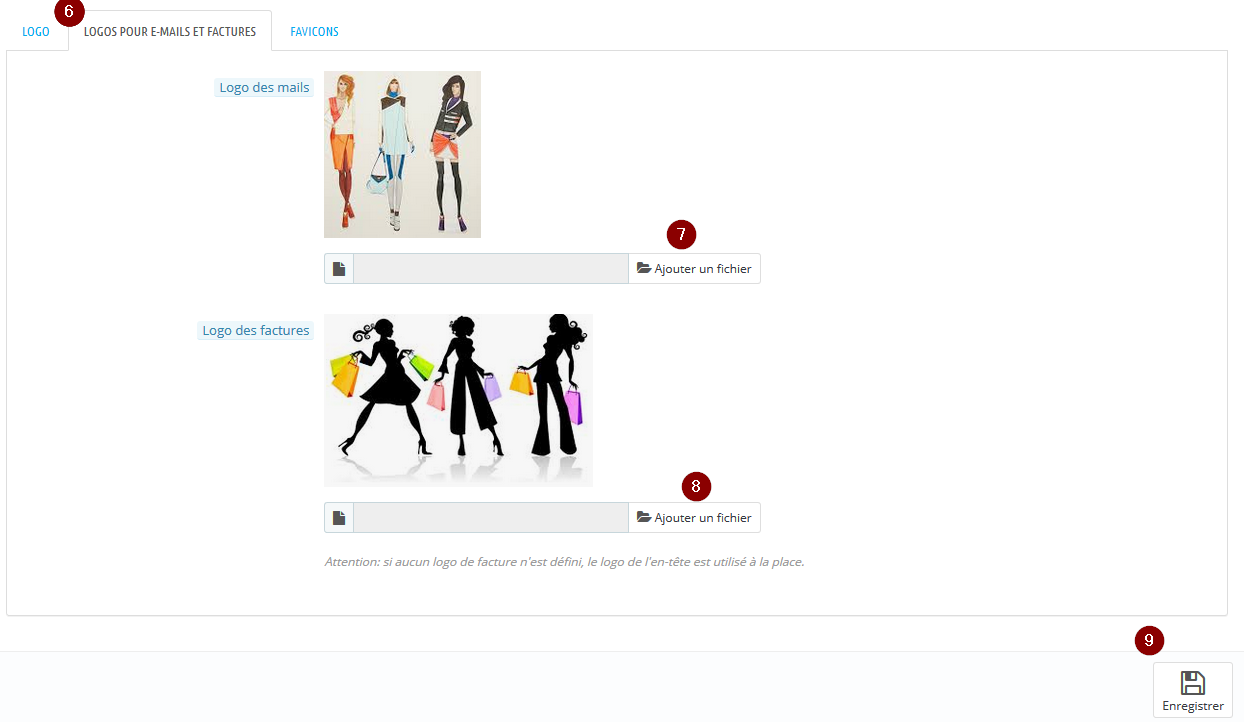1244x722 pixels.
Task: Click Ajouter un fichier for Logo des factures
Action: pyautogui.click(x=694, y=517)
